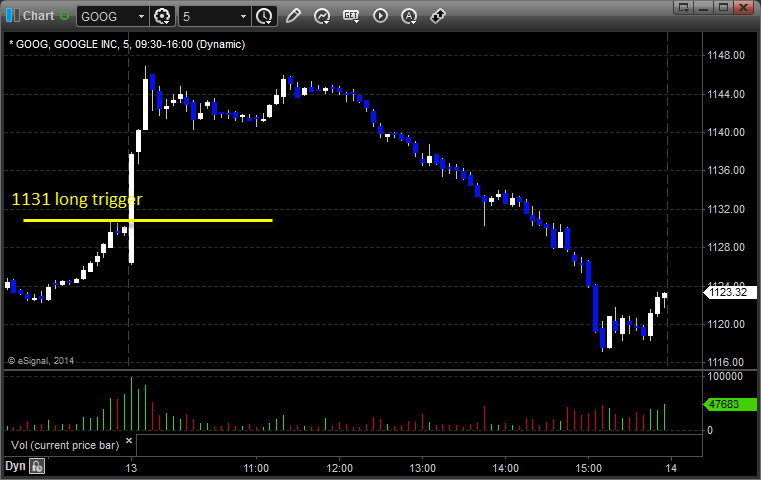Minimize the chart window
761x480 pixels.
click(x=704, y=7)
